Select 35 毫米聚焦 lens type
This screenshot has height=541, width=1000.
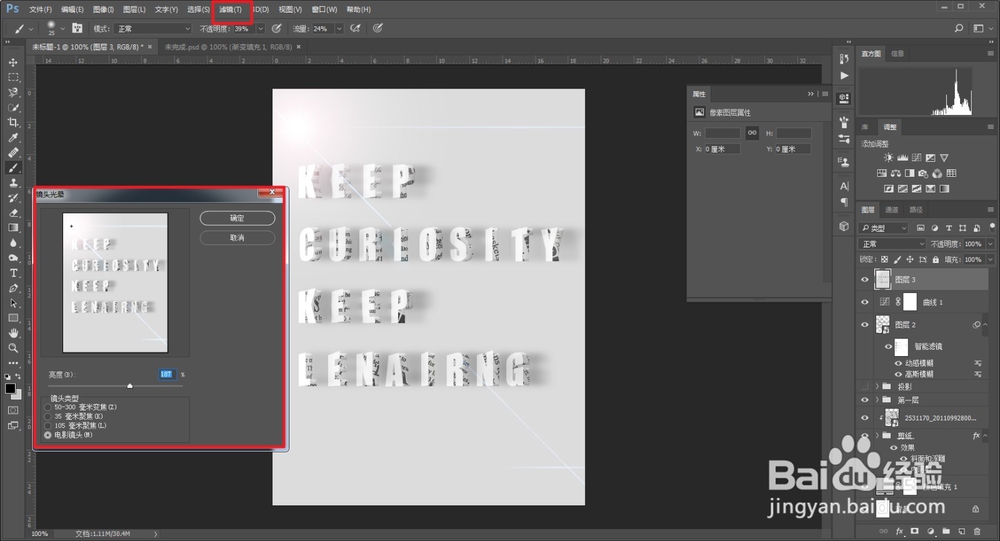click(x=48, y=417)
